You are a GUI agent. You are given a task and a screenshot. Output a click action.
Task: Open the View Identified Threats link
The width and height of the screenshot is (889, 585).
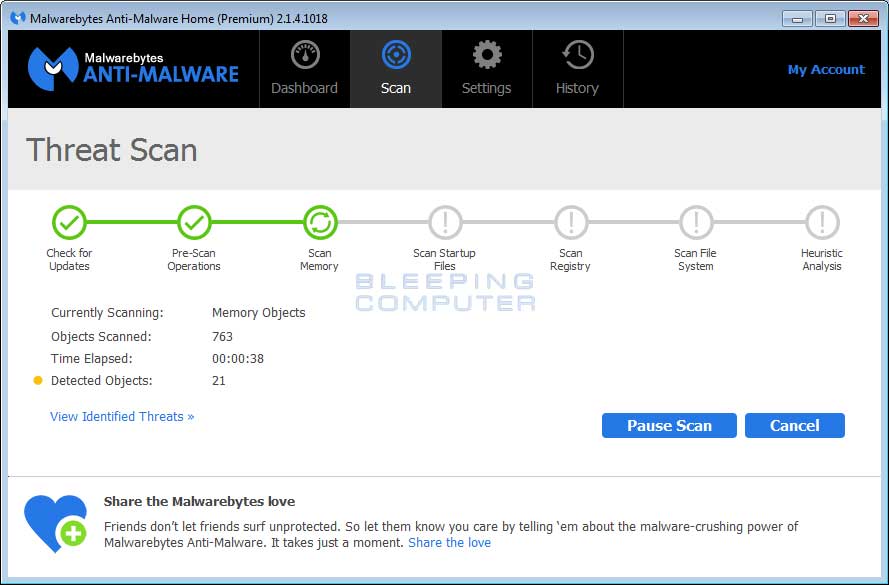tap(122, 416)
